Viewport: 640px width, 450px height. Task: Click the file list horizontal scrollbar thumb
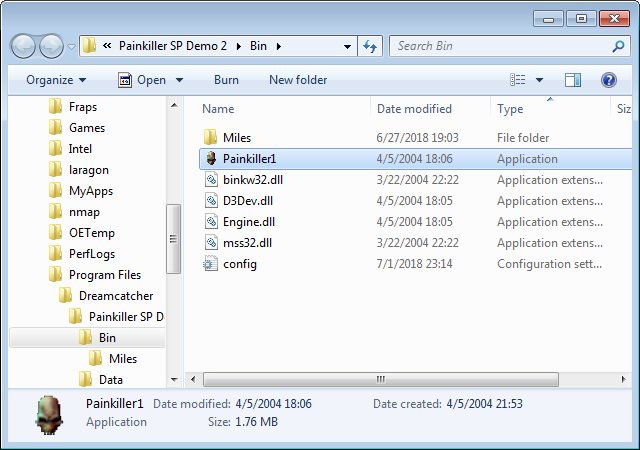[x=381, y=379]
